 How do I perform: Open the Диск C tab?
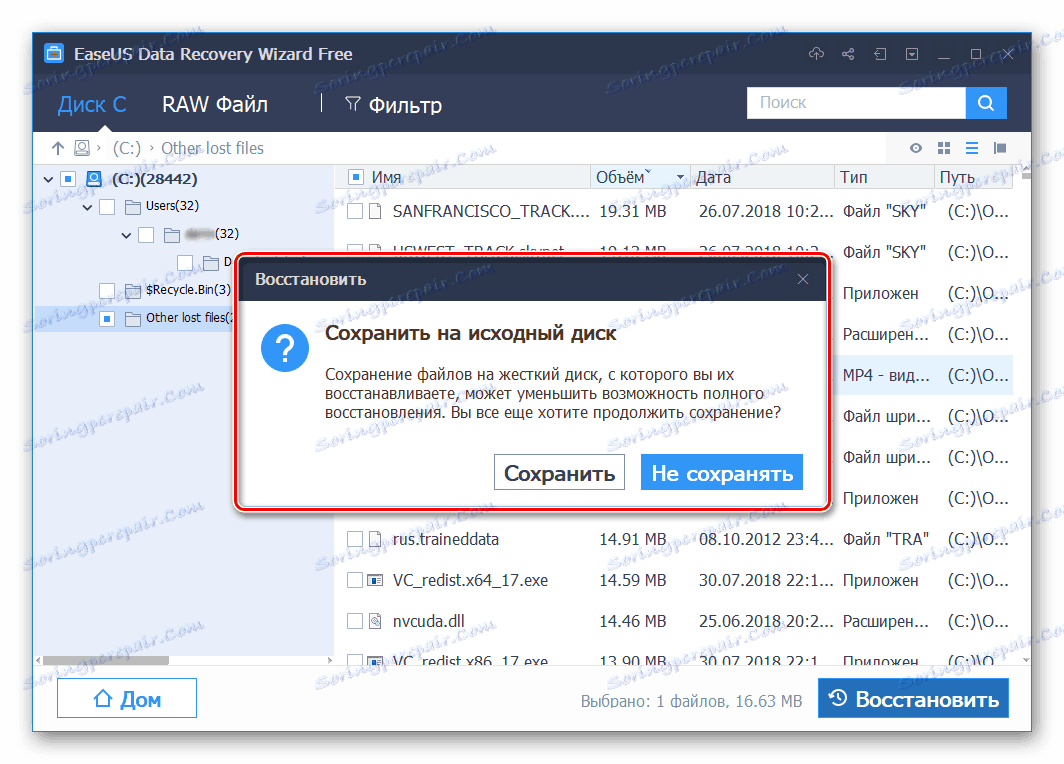pos(92,104)
